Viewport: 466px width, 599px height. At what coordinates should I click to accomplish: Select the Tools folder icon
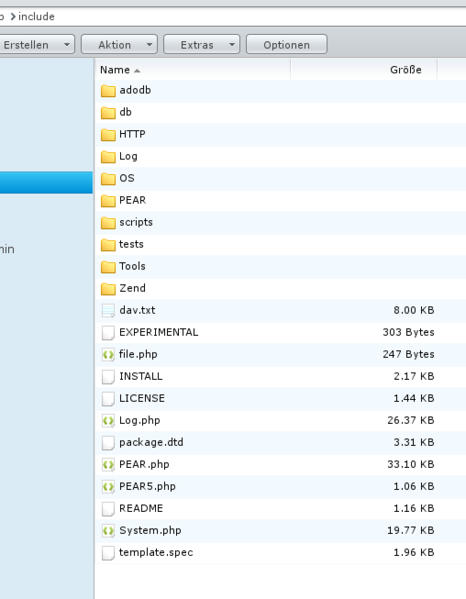[108, 267]
